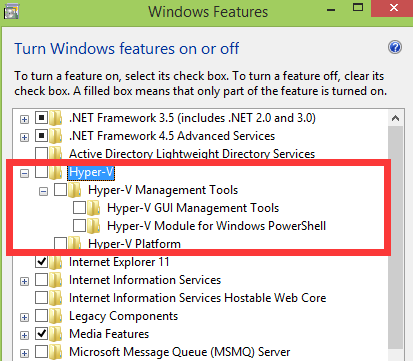Click the IIS Hostable Web Core folder icon
Image resolution: width=413 pixels, height=361 pixels.
(x=56, y=298)
